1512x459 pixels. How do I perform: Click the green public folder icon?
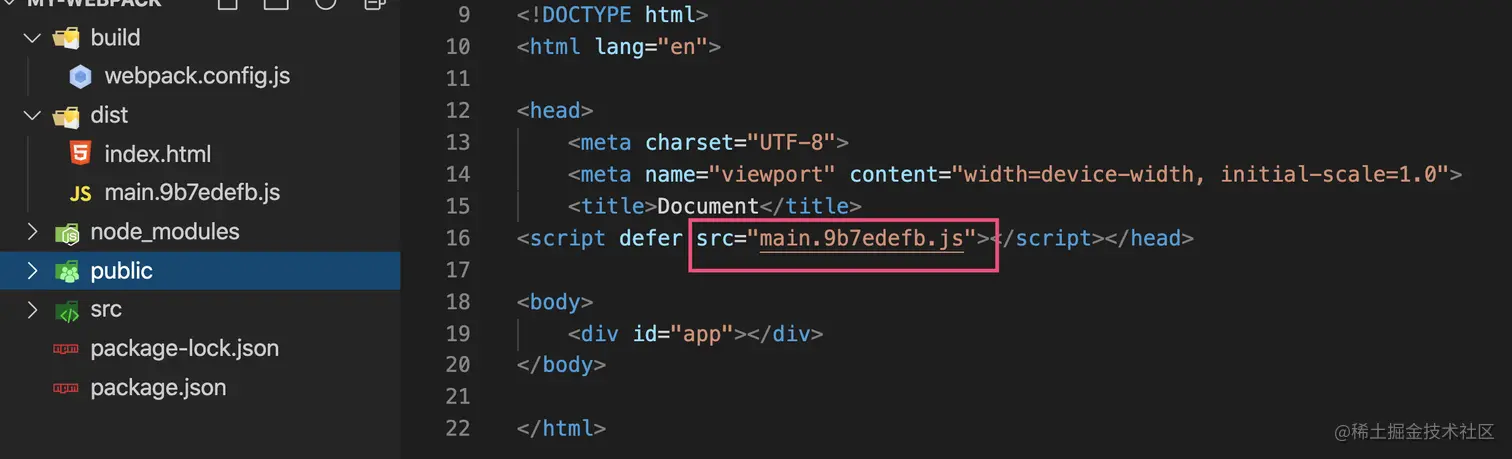tap(66, 271)
